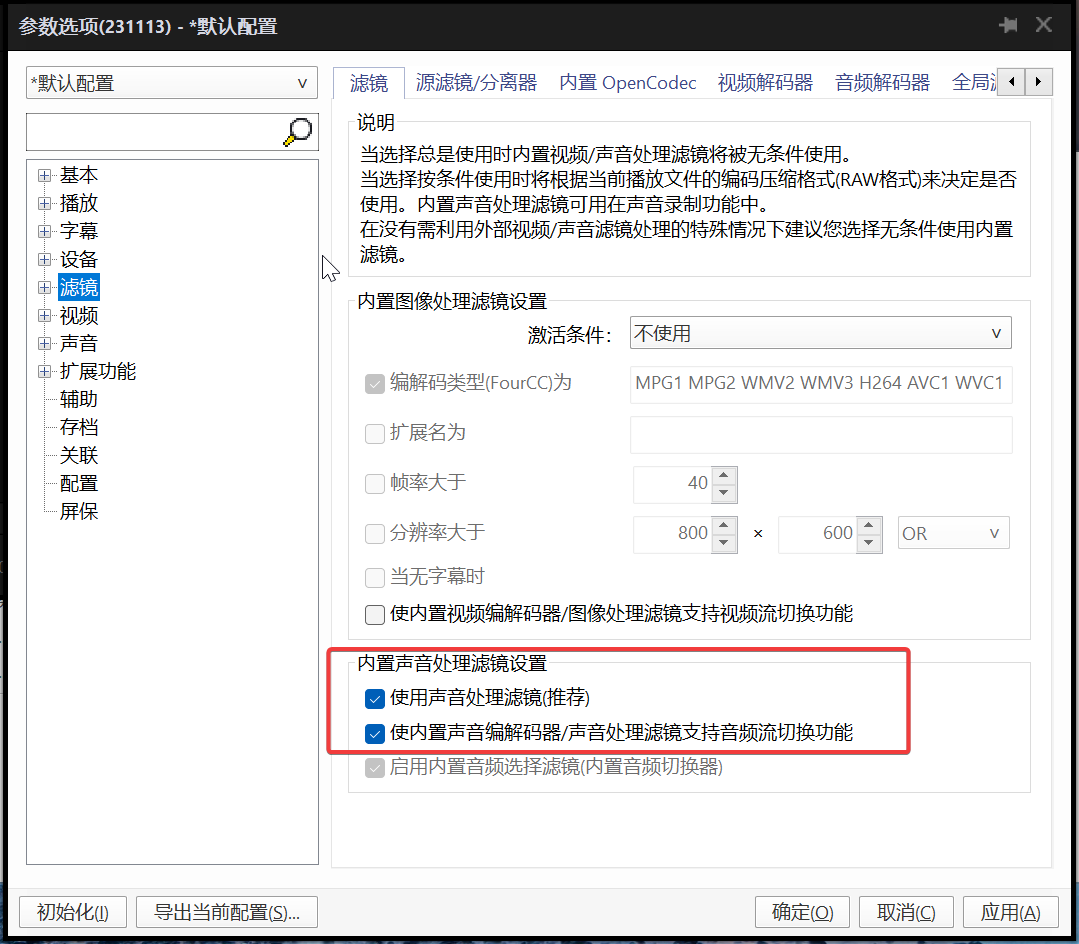This screenshot has height=944, width=1079.
Task: Toggle 启用内置音频选择滤镜 checkbox
Action: (x=374, y=768)
